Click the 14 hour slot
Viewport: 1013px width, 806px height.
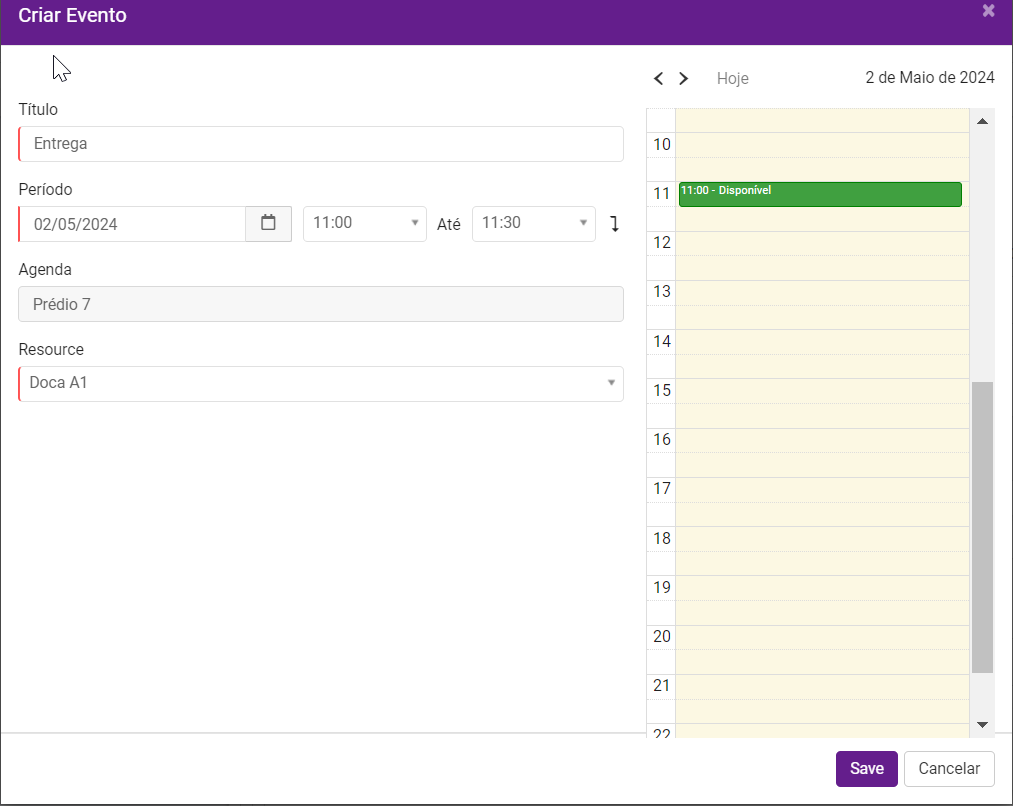pyautogui.click(x=822, y=342)
